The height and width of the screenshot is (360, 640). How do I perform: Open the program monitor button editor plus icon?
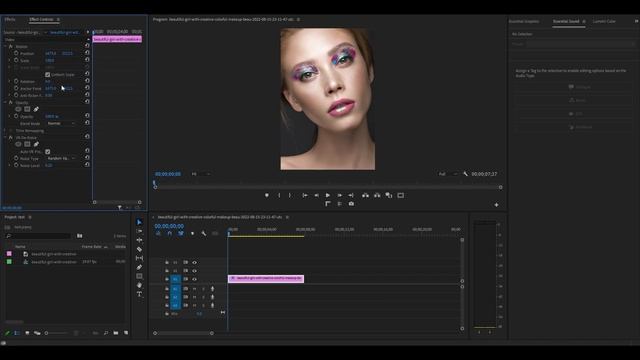coord(496,205)
